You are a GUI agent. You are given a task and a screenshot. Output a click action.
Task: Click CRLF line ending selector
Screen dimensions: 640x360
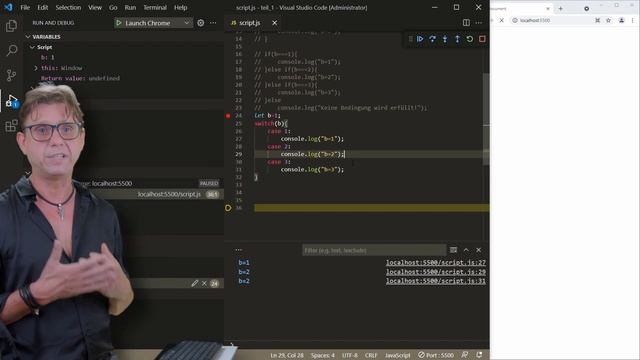tap(371, 355)
